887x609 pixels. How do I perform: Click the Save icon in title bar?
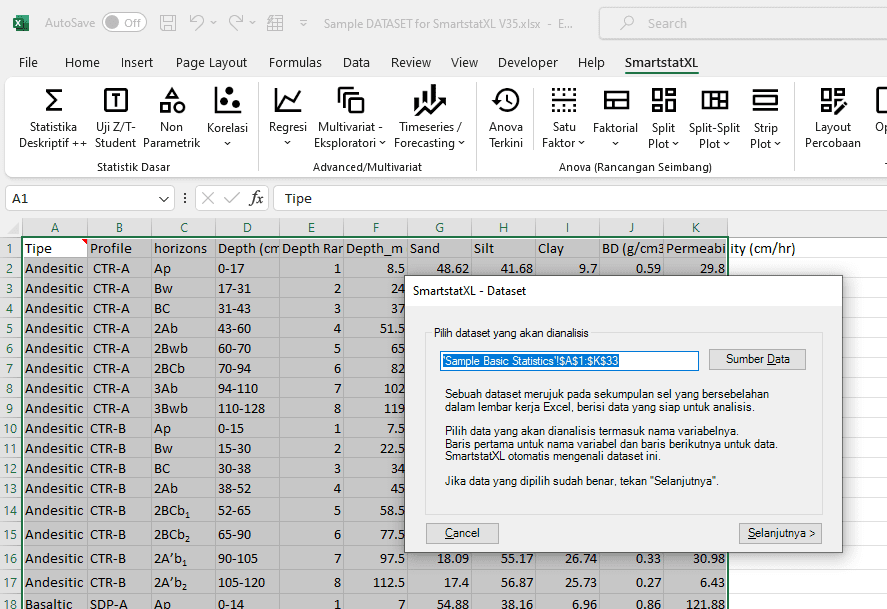point(168,23)
